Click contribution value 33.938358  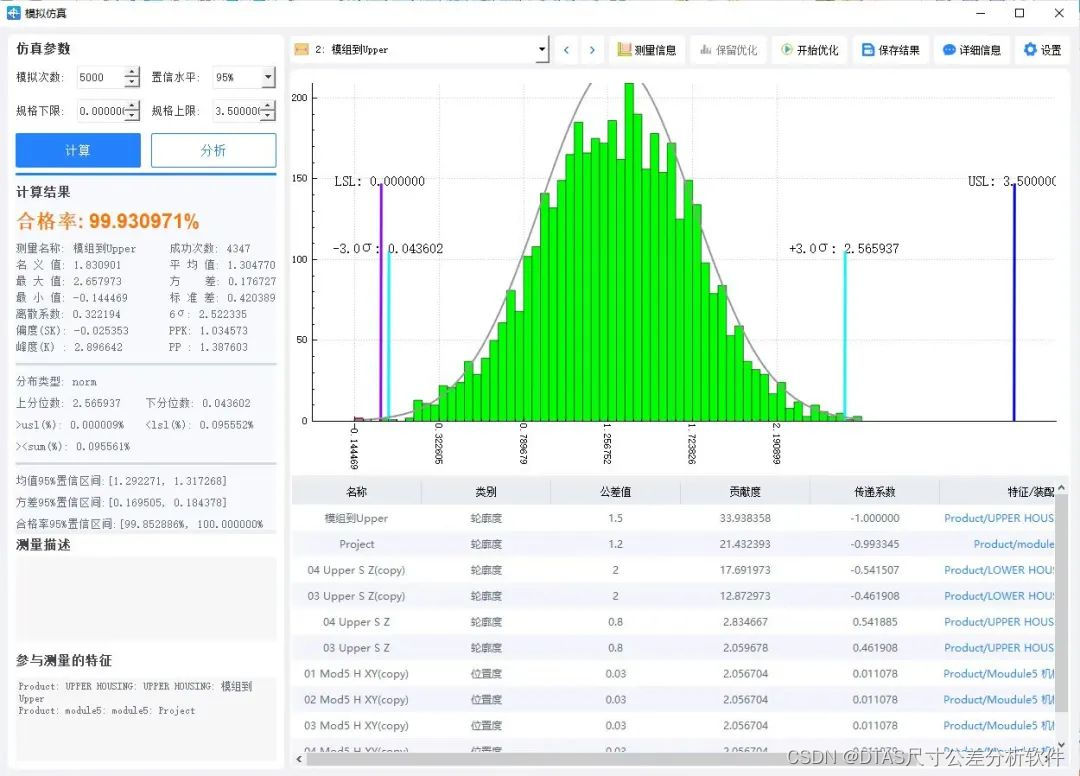tap(745, 518)
